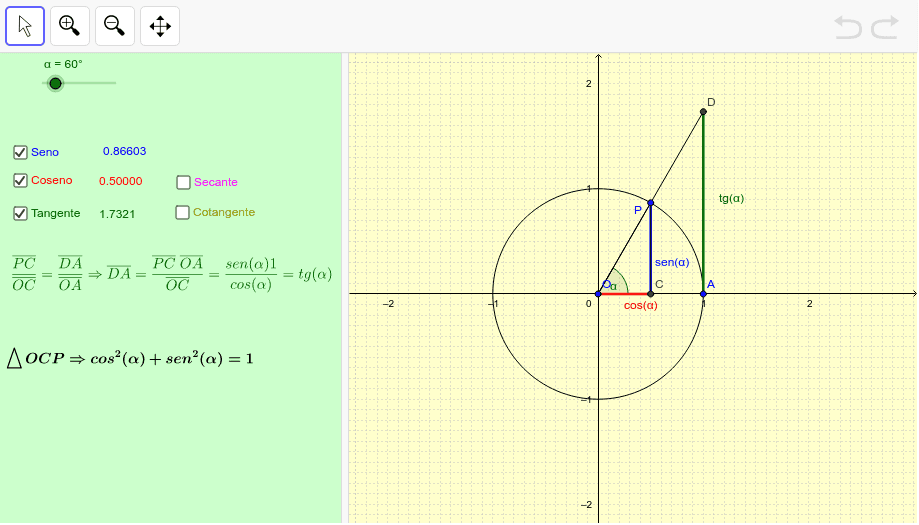Click the cos(α) label under x-axis
919x525 pixels.
click(641, 305)
